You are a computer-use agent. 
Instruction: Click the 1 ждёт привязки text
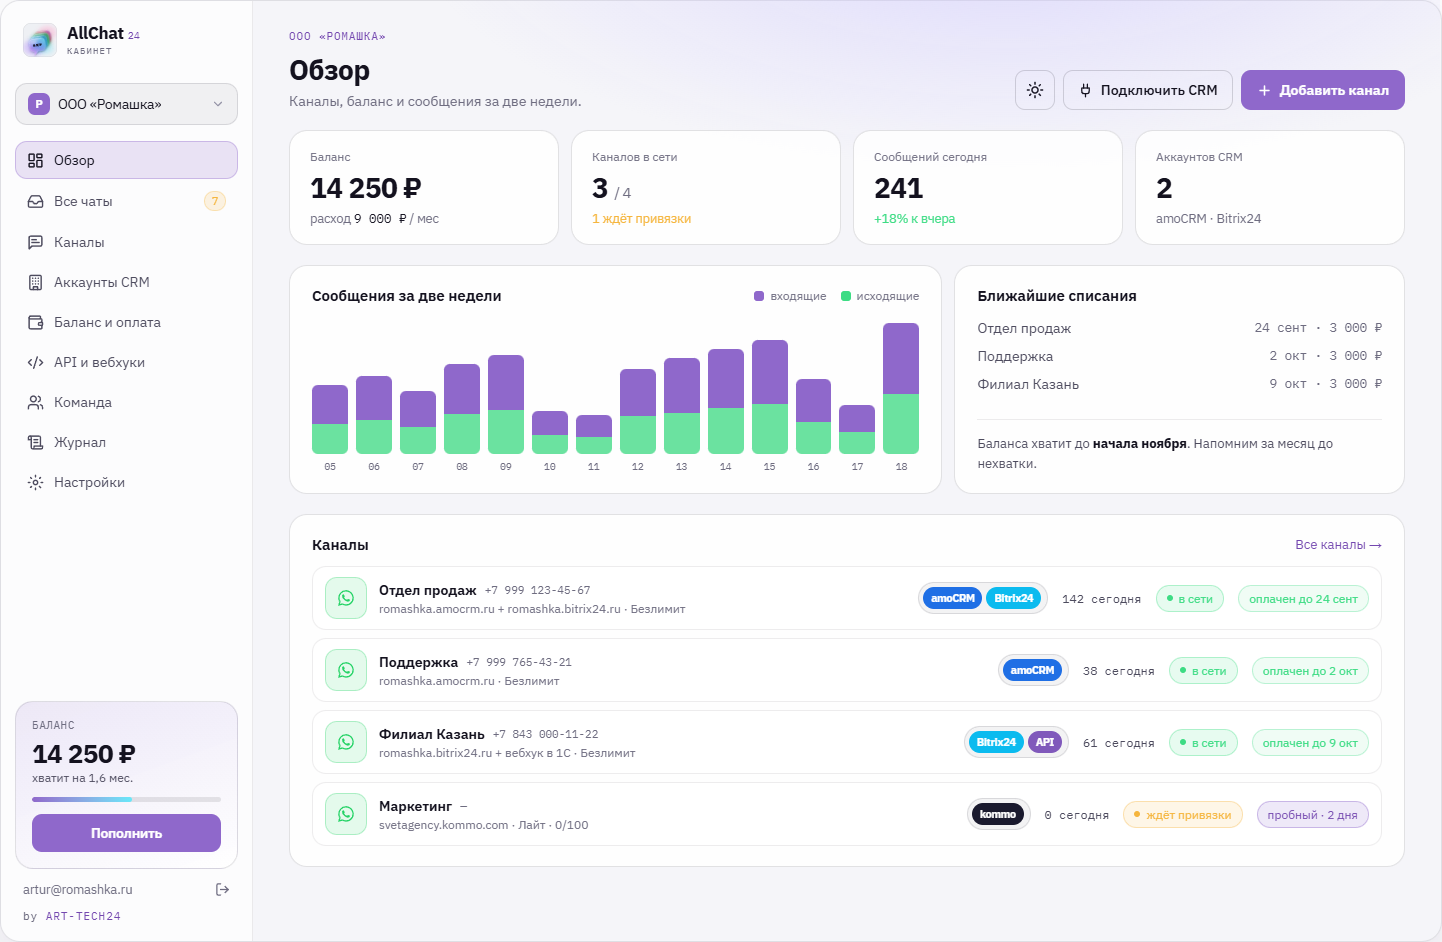[x=641, y=219]
